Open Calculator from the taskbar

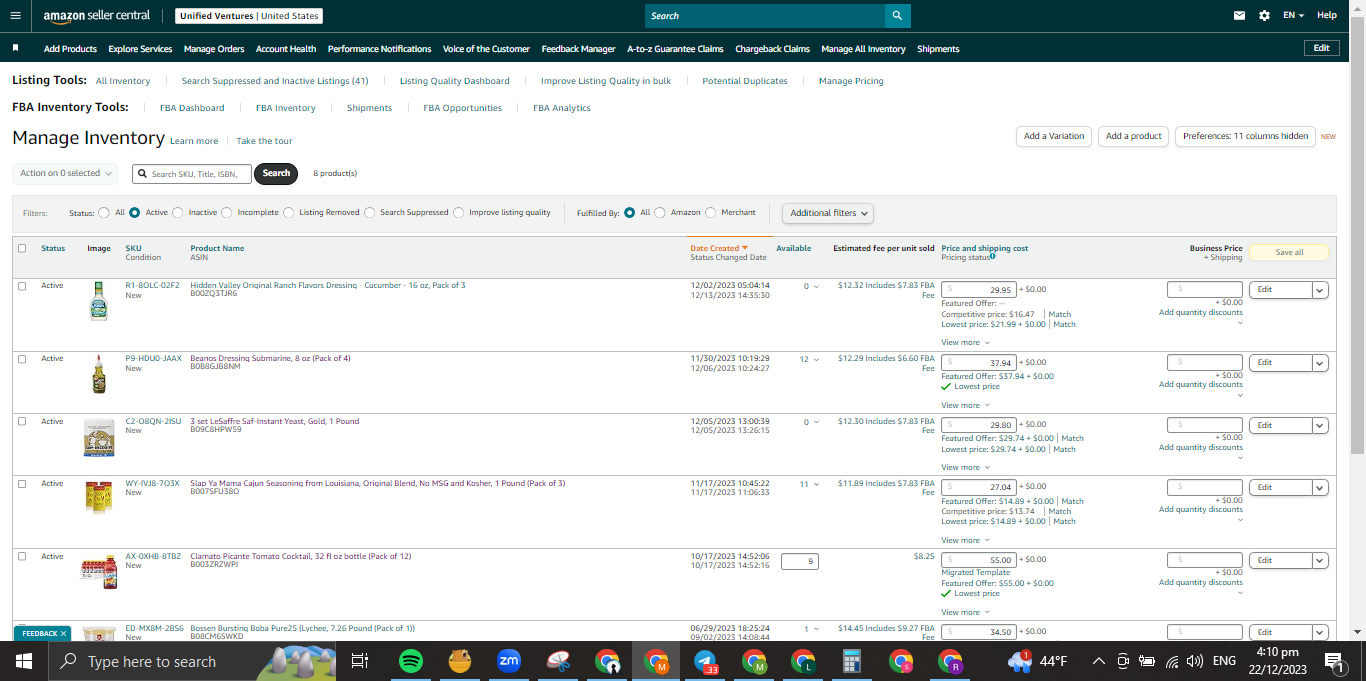coord(852,661)
